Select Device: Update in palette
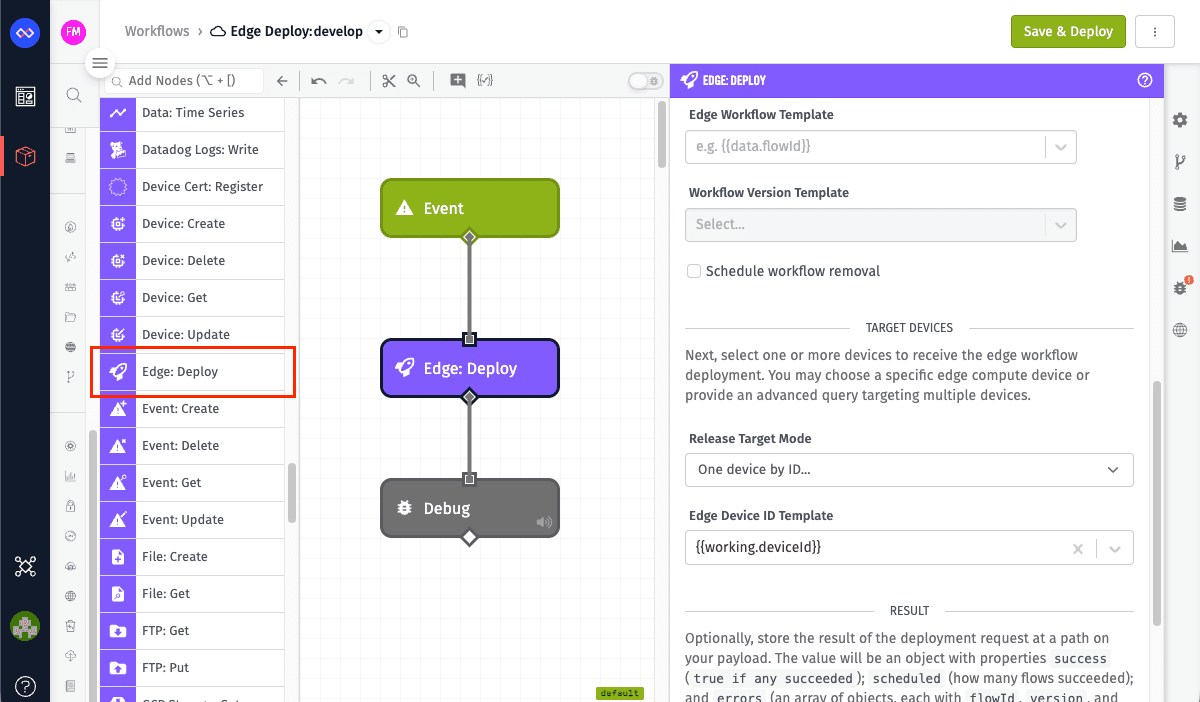The width and height of the screenshot is (1200, 702). 192,335
